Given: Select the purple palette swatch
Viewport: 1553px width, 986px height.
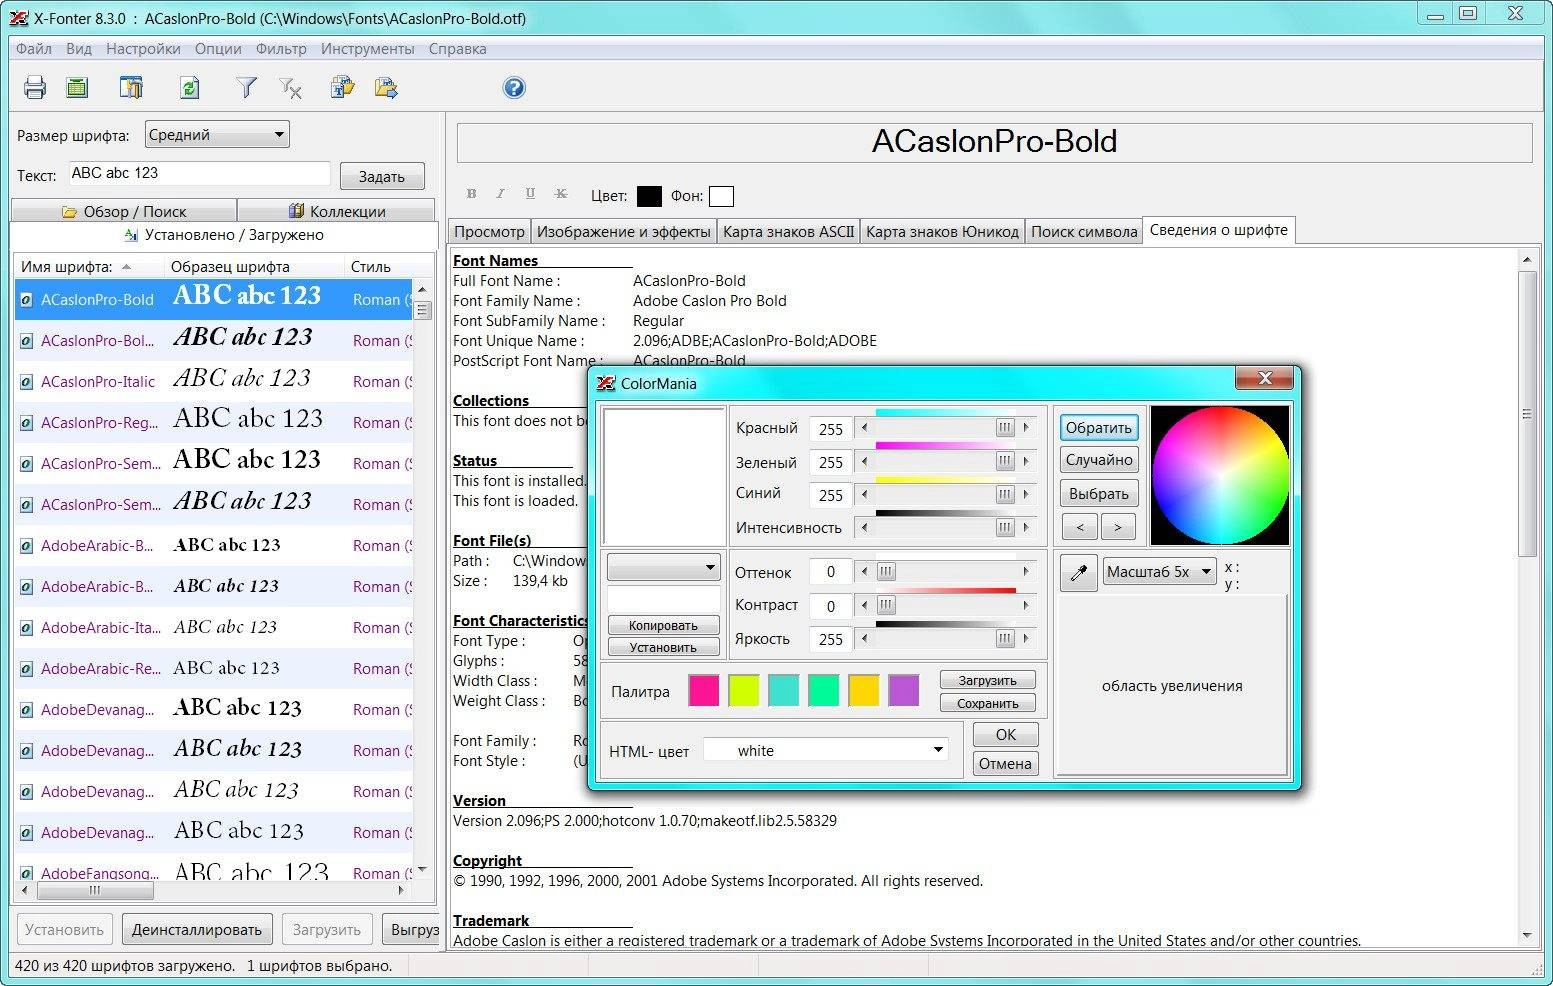Looking at the screenshot, I should pos(904,691).
